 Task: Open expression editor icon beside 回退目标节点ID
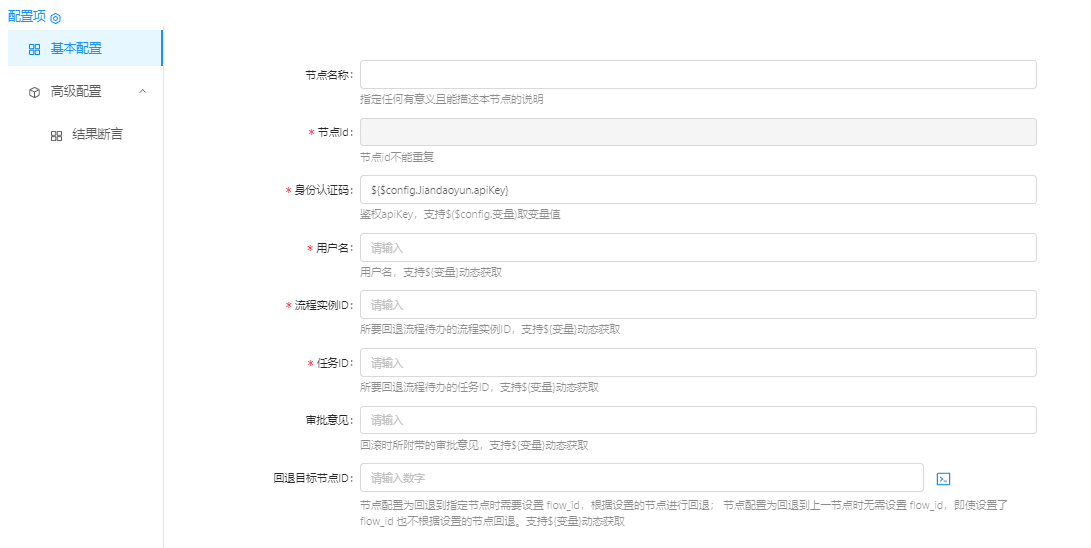coord(943,479)
